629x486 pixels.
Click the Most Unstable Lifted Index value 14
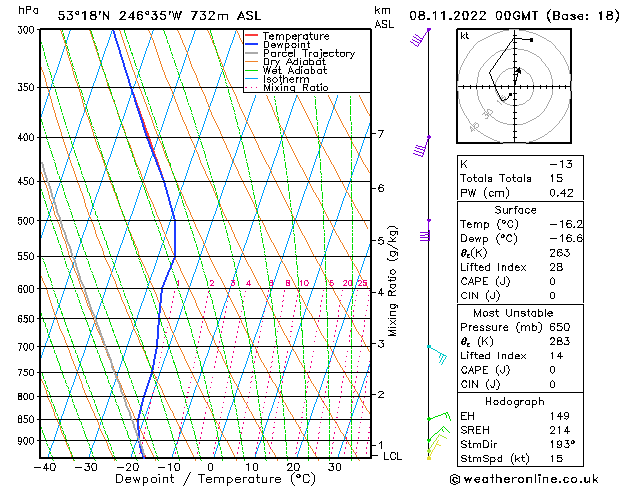pos(556,356)
